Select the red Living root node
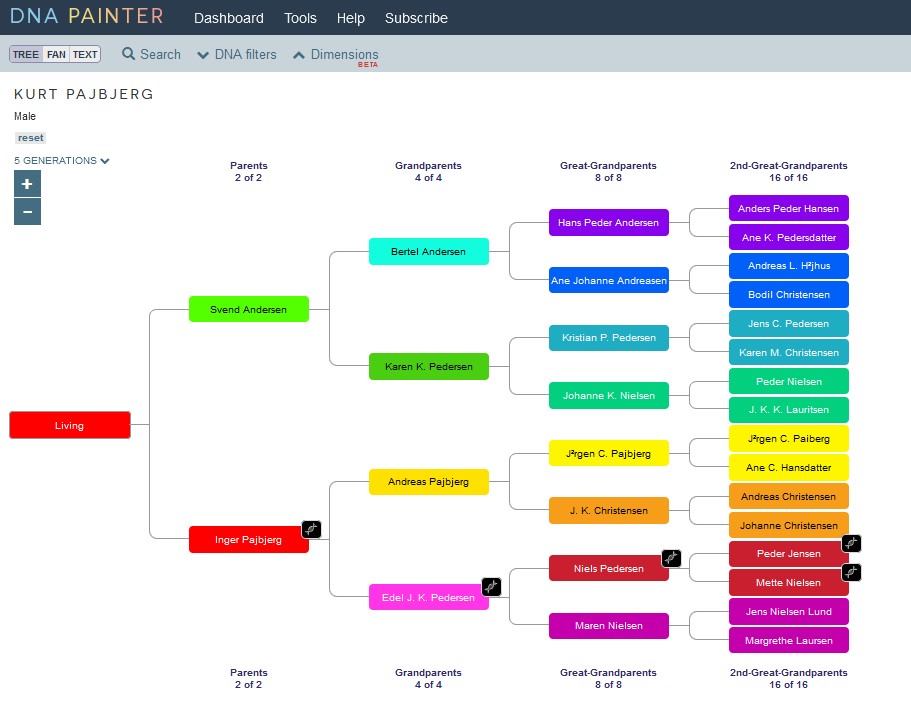The width and height of the screenshot is (911, 705). (70, 425)
